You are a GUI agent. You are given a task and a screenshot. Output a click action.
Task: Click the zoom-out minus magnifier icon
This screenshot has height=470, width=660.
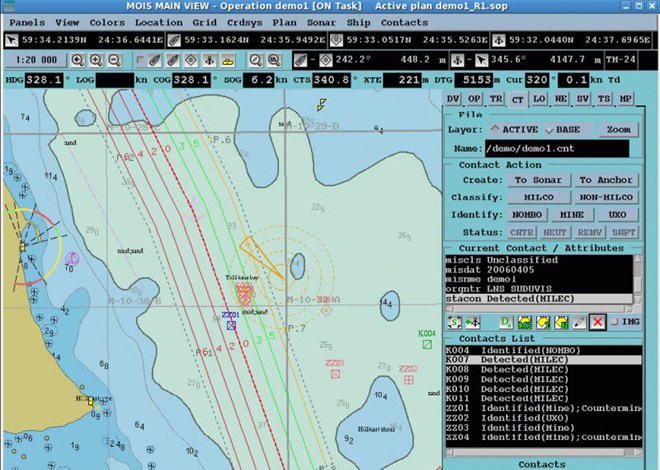(x=114, y=60)
